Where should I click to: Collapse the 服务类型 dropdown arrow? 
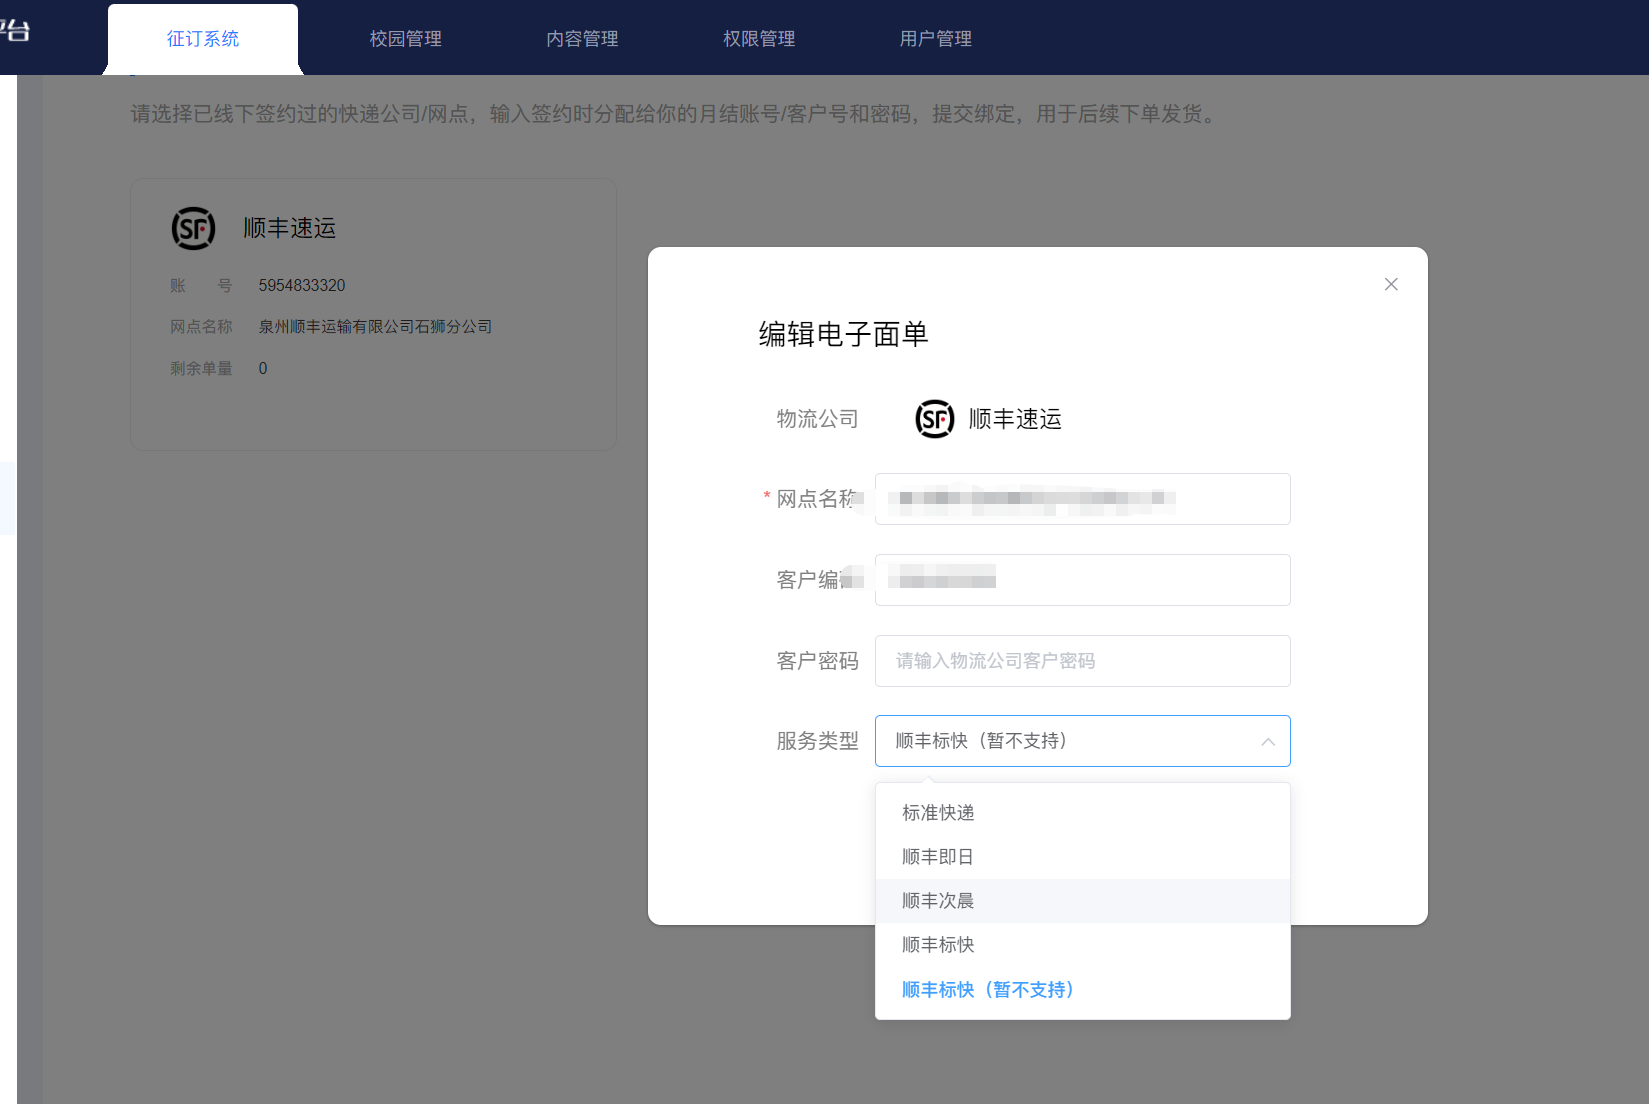tap(1268, 742)
